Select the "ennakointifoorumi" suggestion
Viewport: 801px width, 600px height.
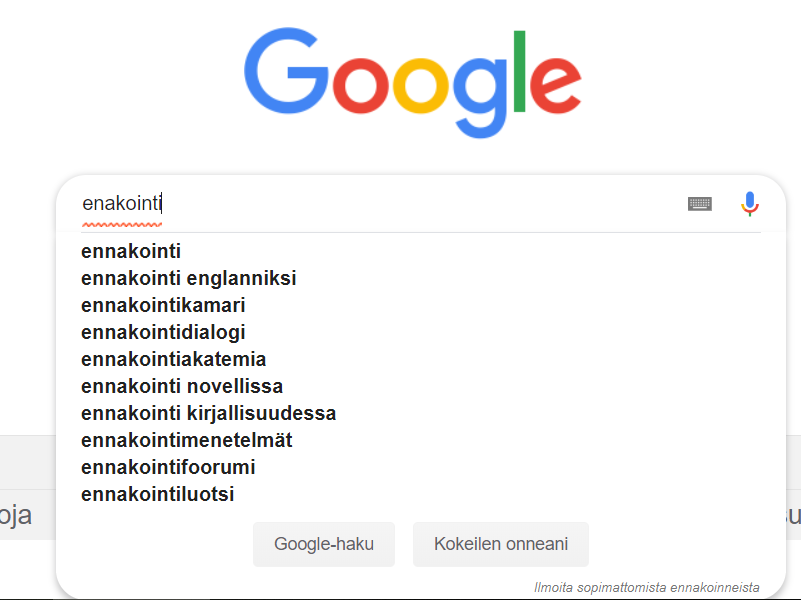tap(421, 467)
